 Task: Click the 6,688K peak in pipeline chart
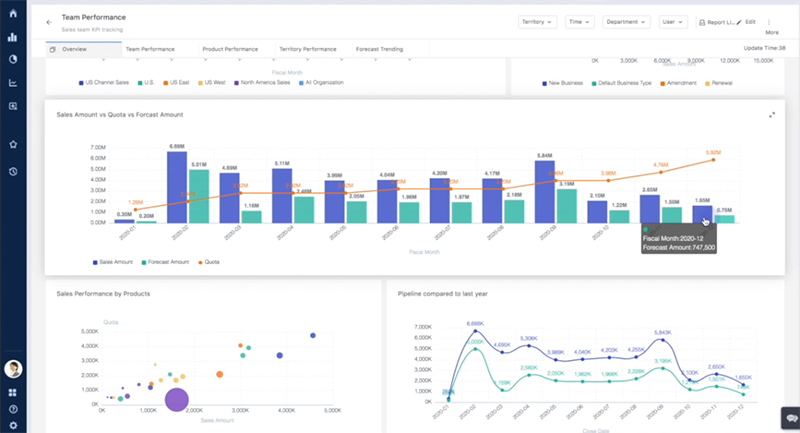[x=476, y=330]
